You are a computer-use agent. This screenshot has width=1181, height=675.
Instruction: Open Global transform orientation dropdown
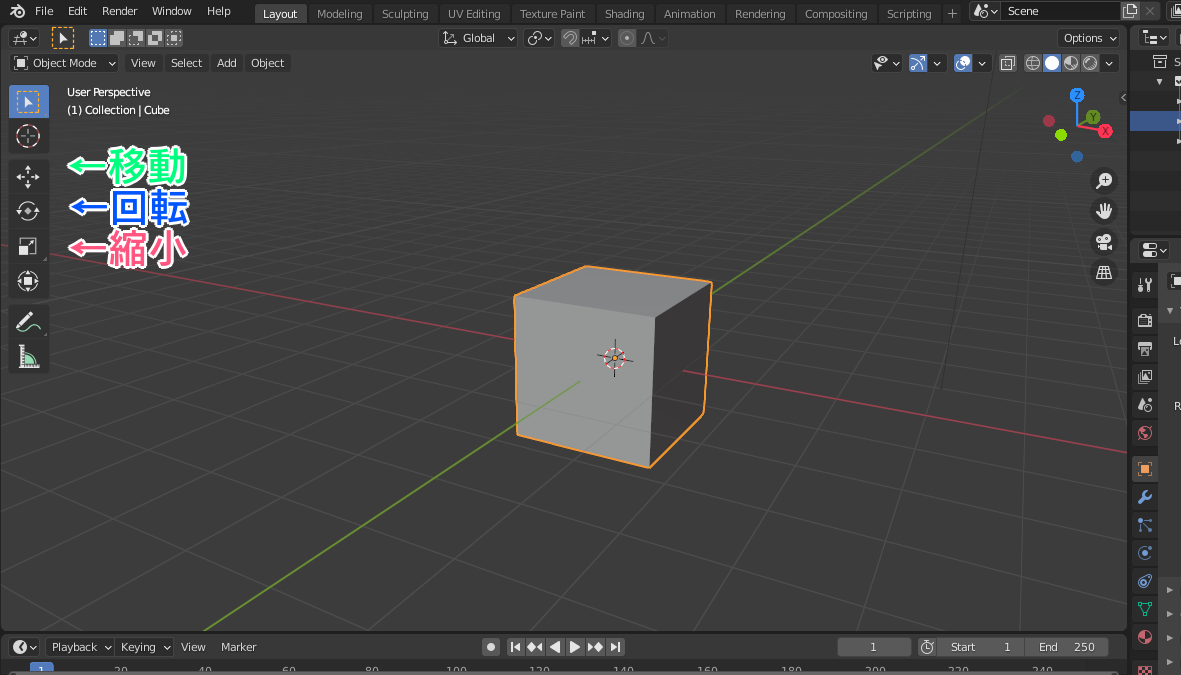point(478,38)
